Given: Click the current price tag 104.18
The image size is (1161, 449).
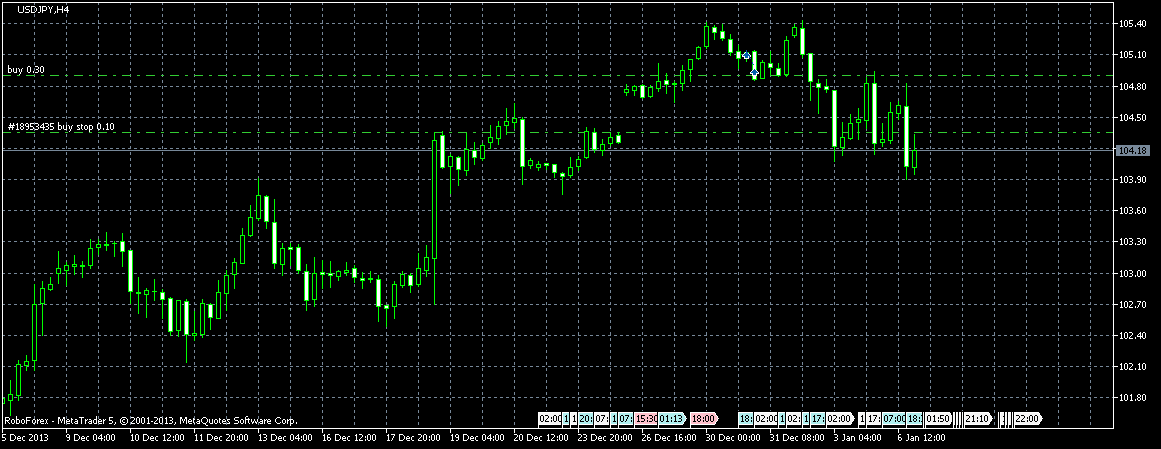Looking at the screenshot, I should 1131,150.
